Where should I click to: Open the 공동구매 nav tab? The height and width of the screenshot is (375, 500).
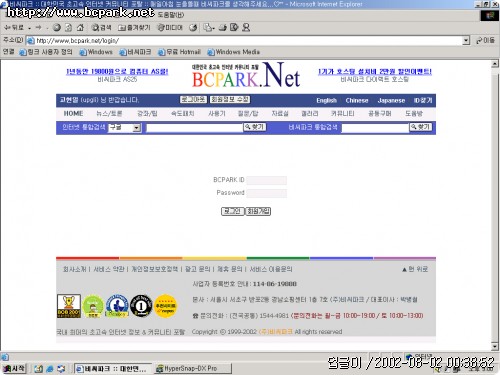379,113
